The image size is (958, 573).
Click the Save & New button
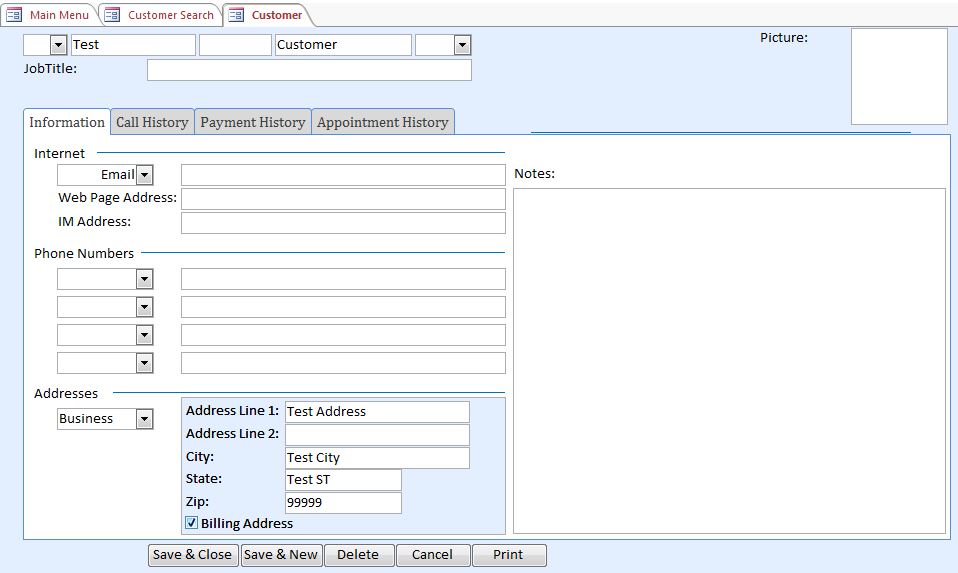tap(281, 555)
